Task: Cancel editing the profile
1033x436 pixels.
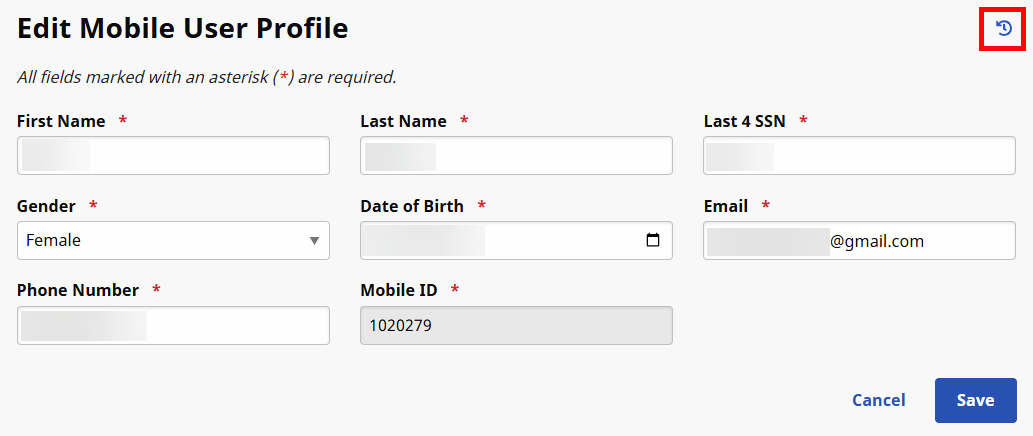Action: 878,400
